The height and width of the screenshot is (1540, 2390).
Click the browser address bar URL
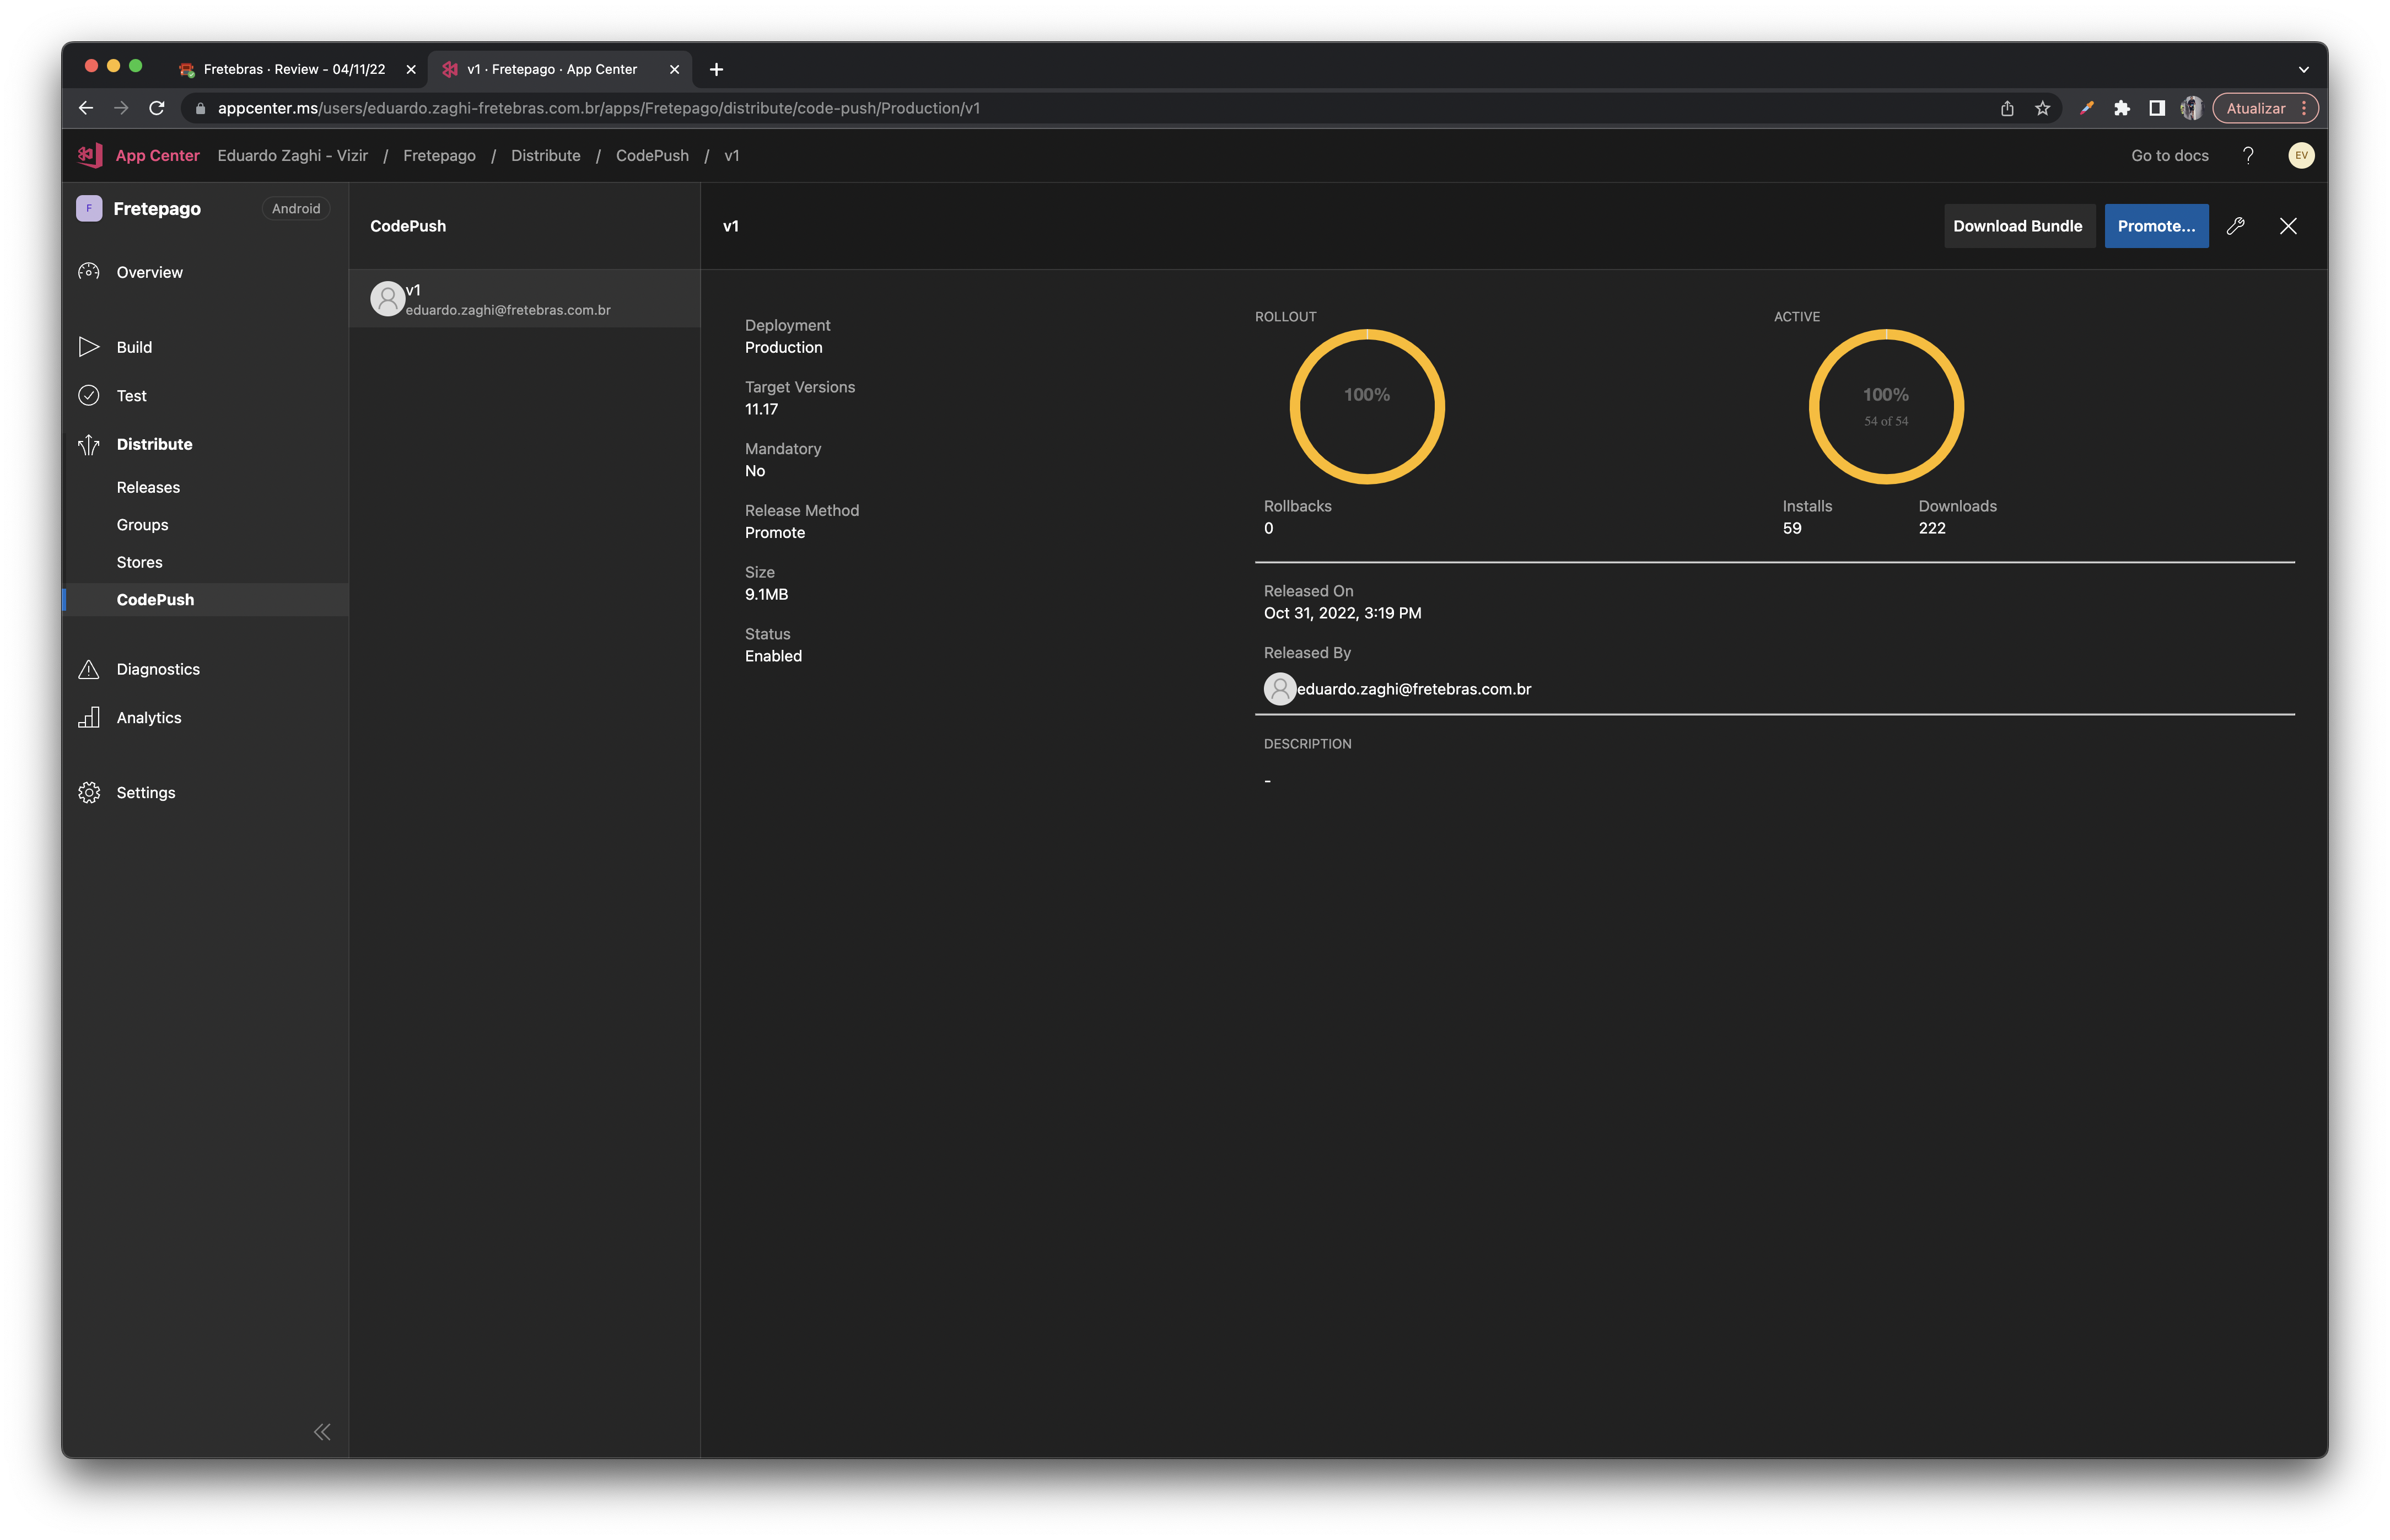[x=598, y=108]
